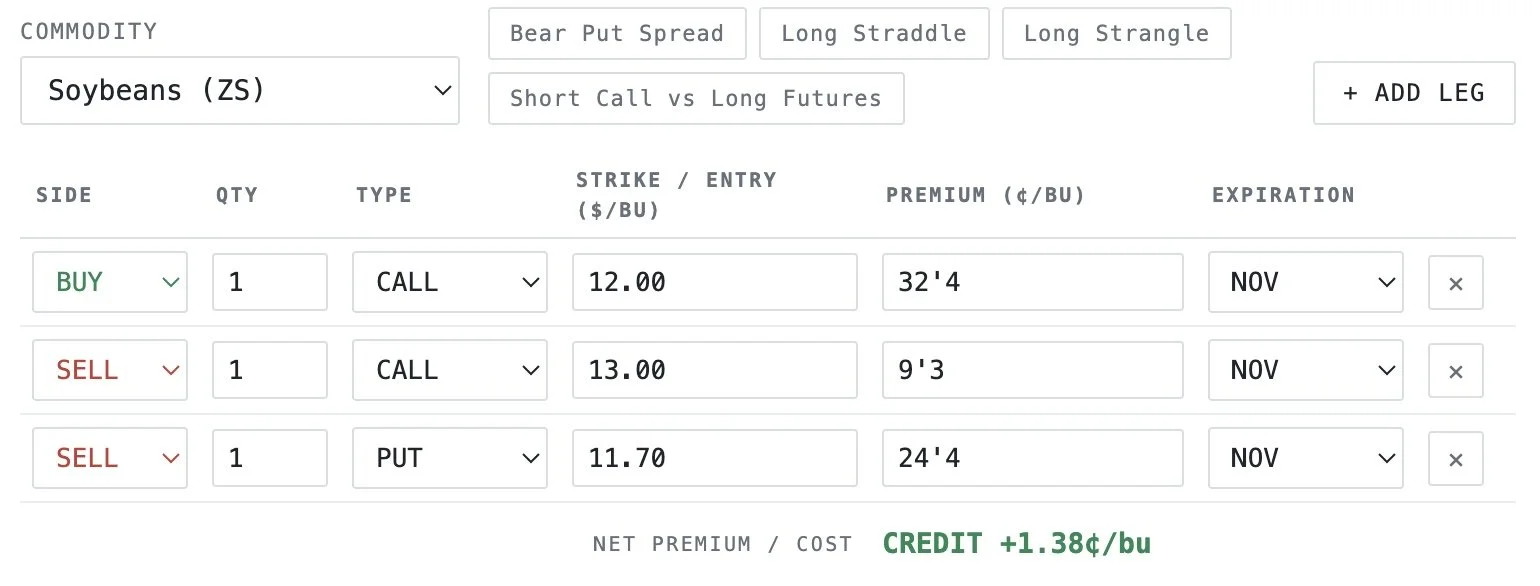Open the CALL type dropdown of the 12.00 leg
1540x586 pixels.
tap(450, 282)
